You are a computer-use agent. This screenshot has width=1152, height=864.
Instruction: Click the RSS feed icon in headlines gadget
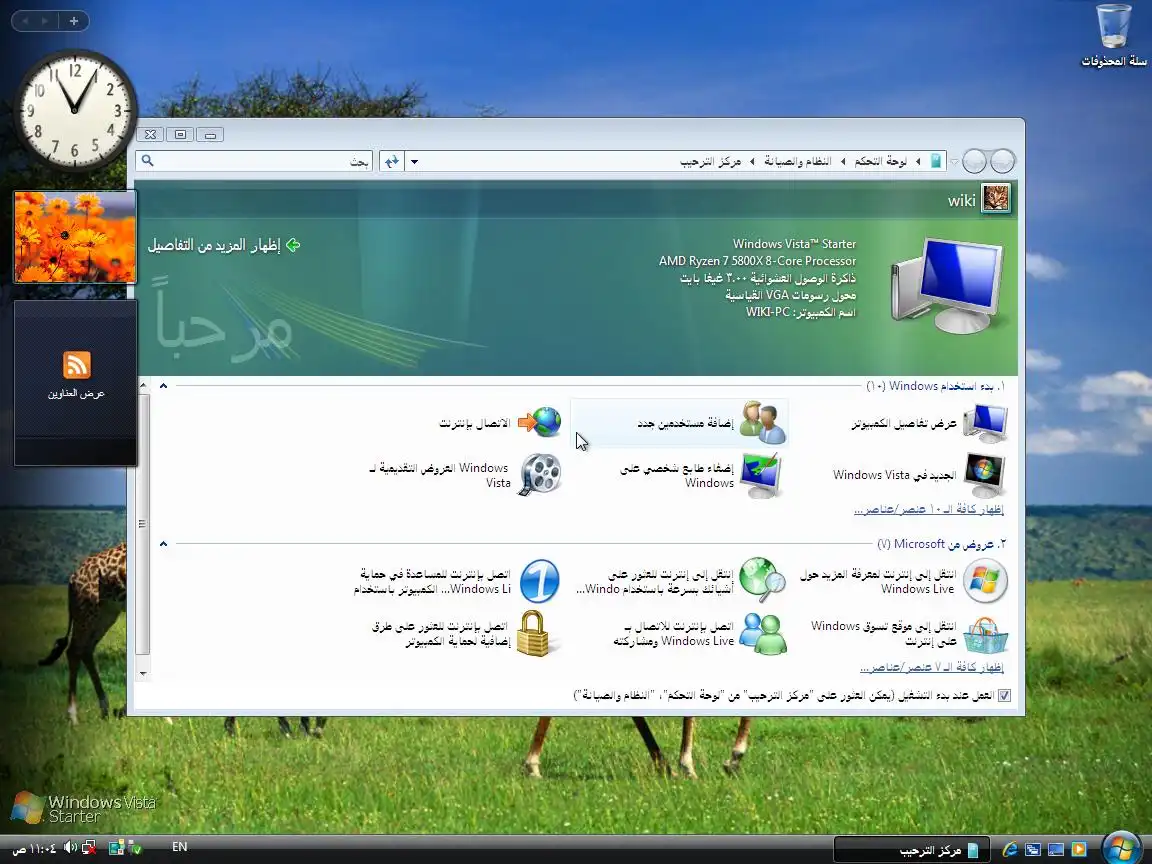[76, 365]
